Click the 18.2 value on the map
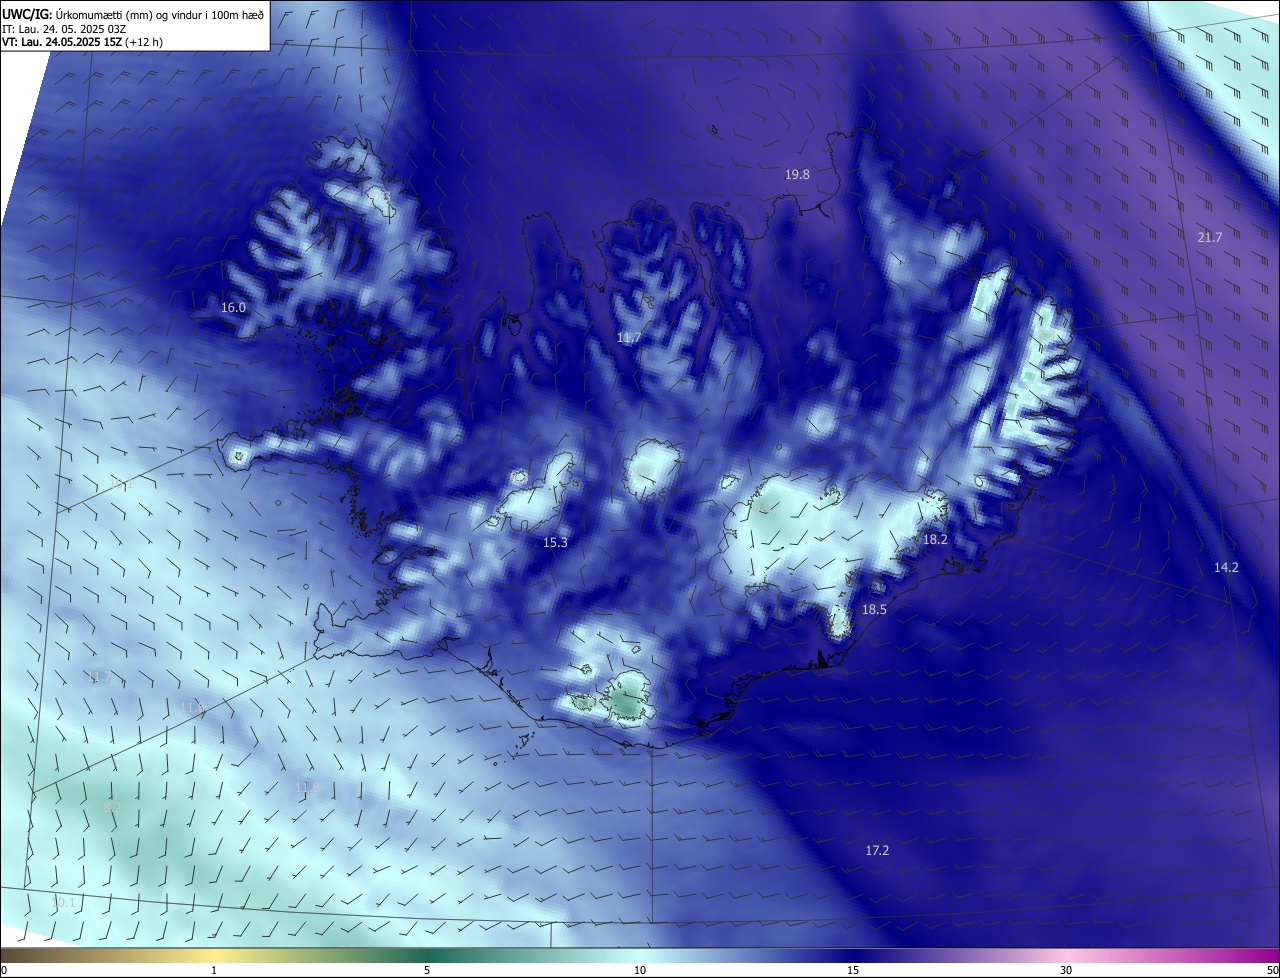This screenshot has height=978, width=1280. pyautogui.click(x=935, y=539)
